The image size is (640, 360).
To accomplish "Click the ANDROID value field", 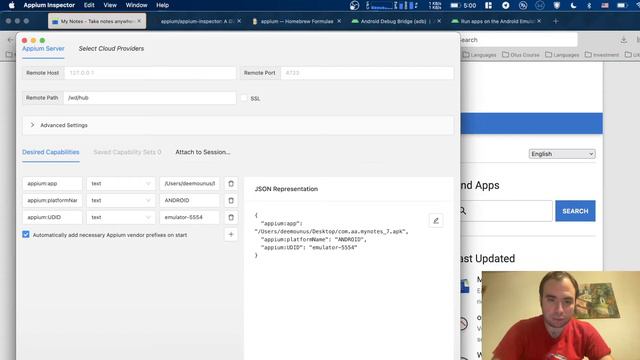I will coord(189,200).
